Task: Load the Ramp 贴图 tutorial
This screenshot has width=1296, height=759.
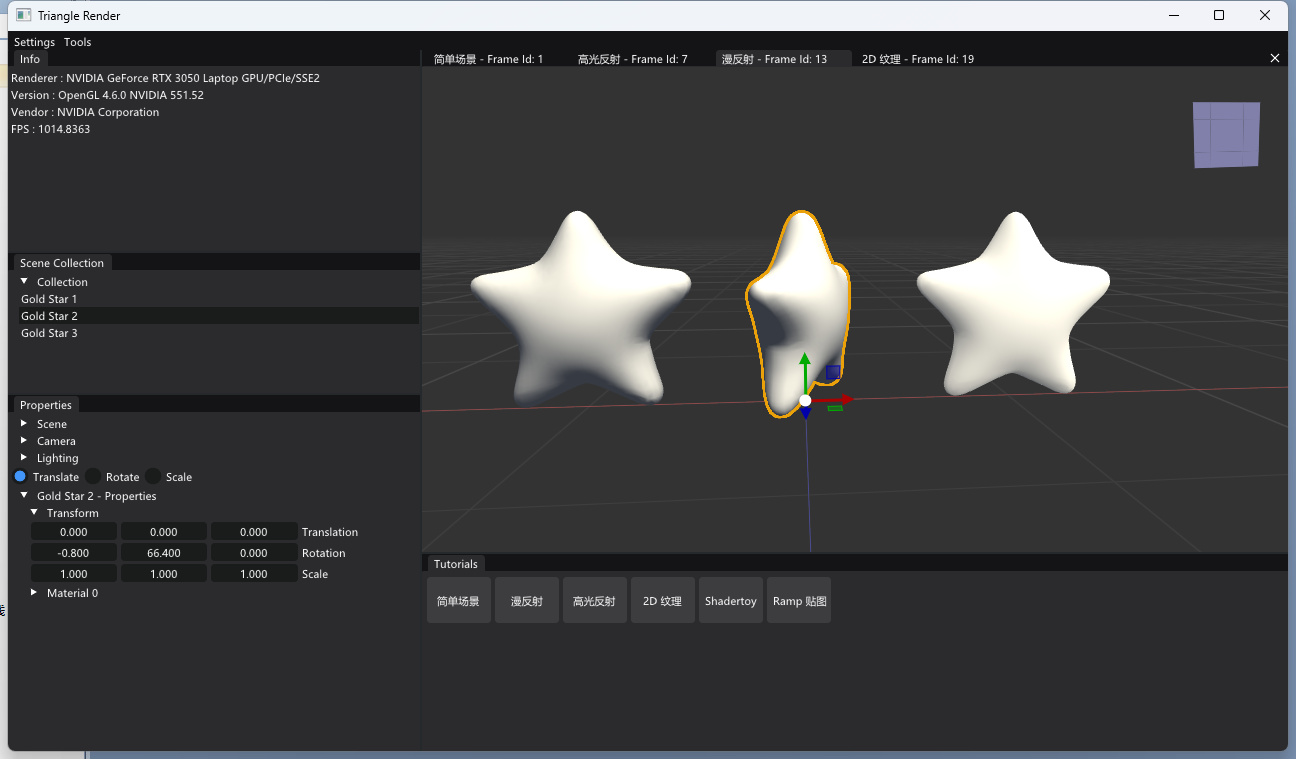Action: click(x=799, y=601)
